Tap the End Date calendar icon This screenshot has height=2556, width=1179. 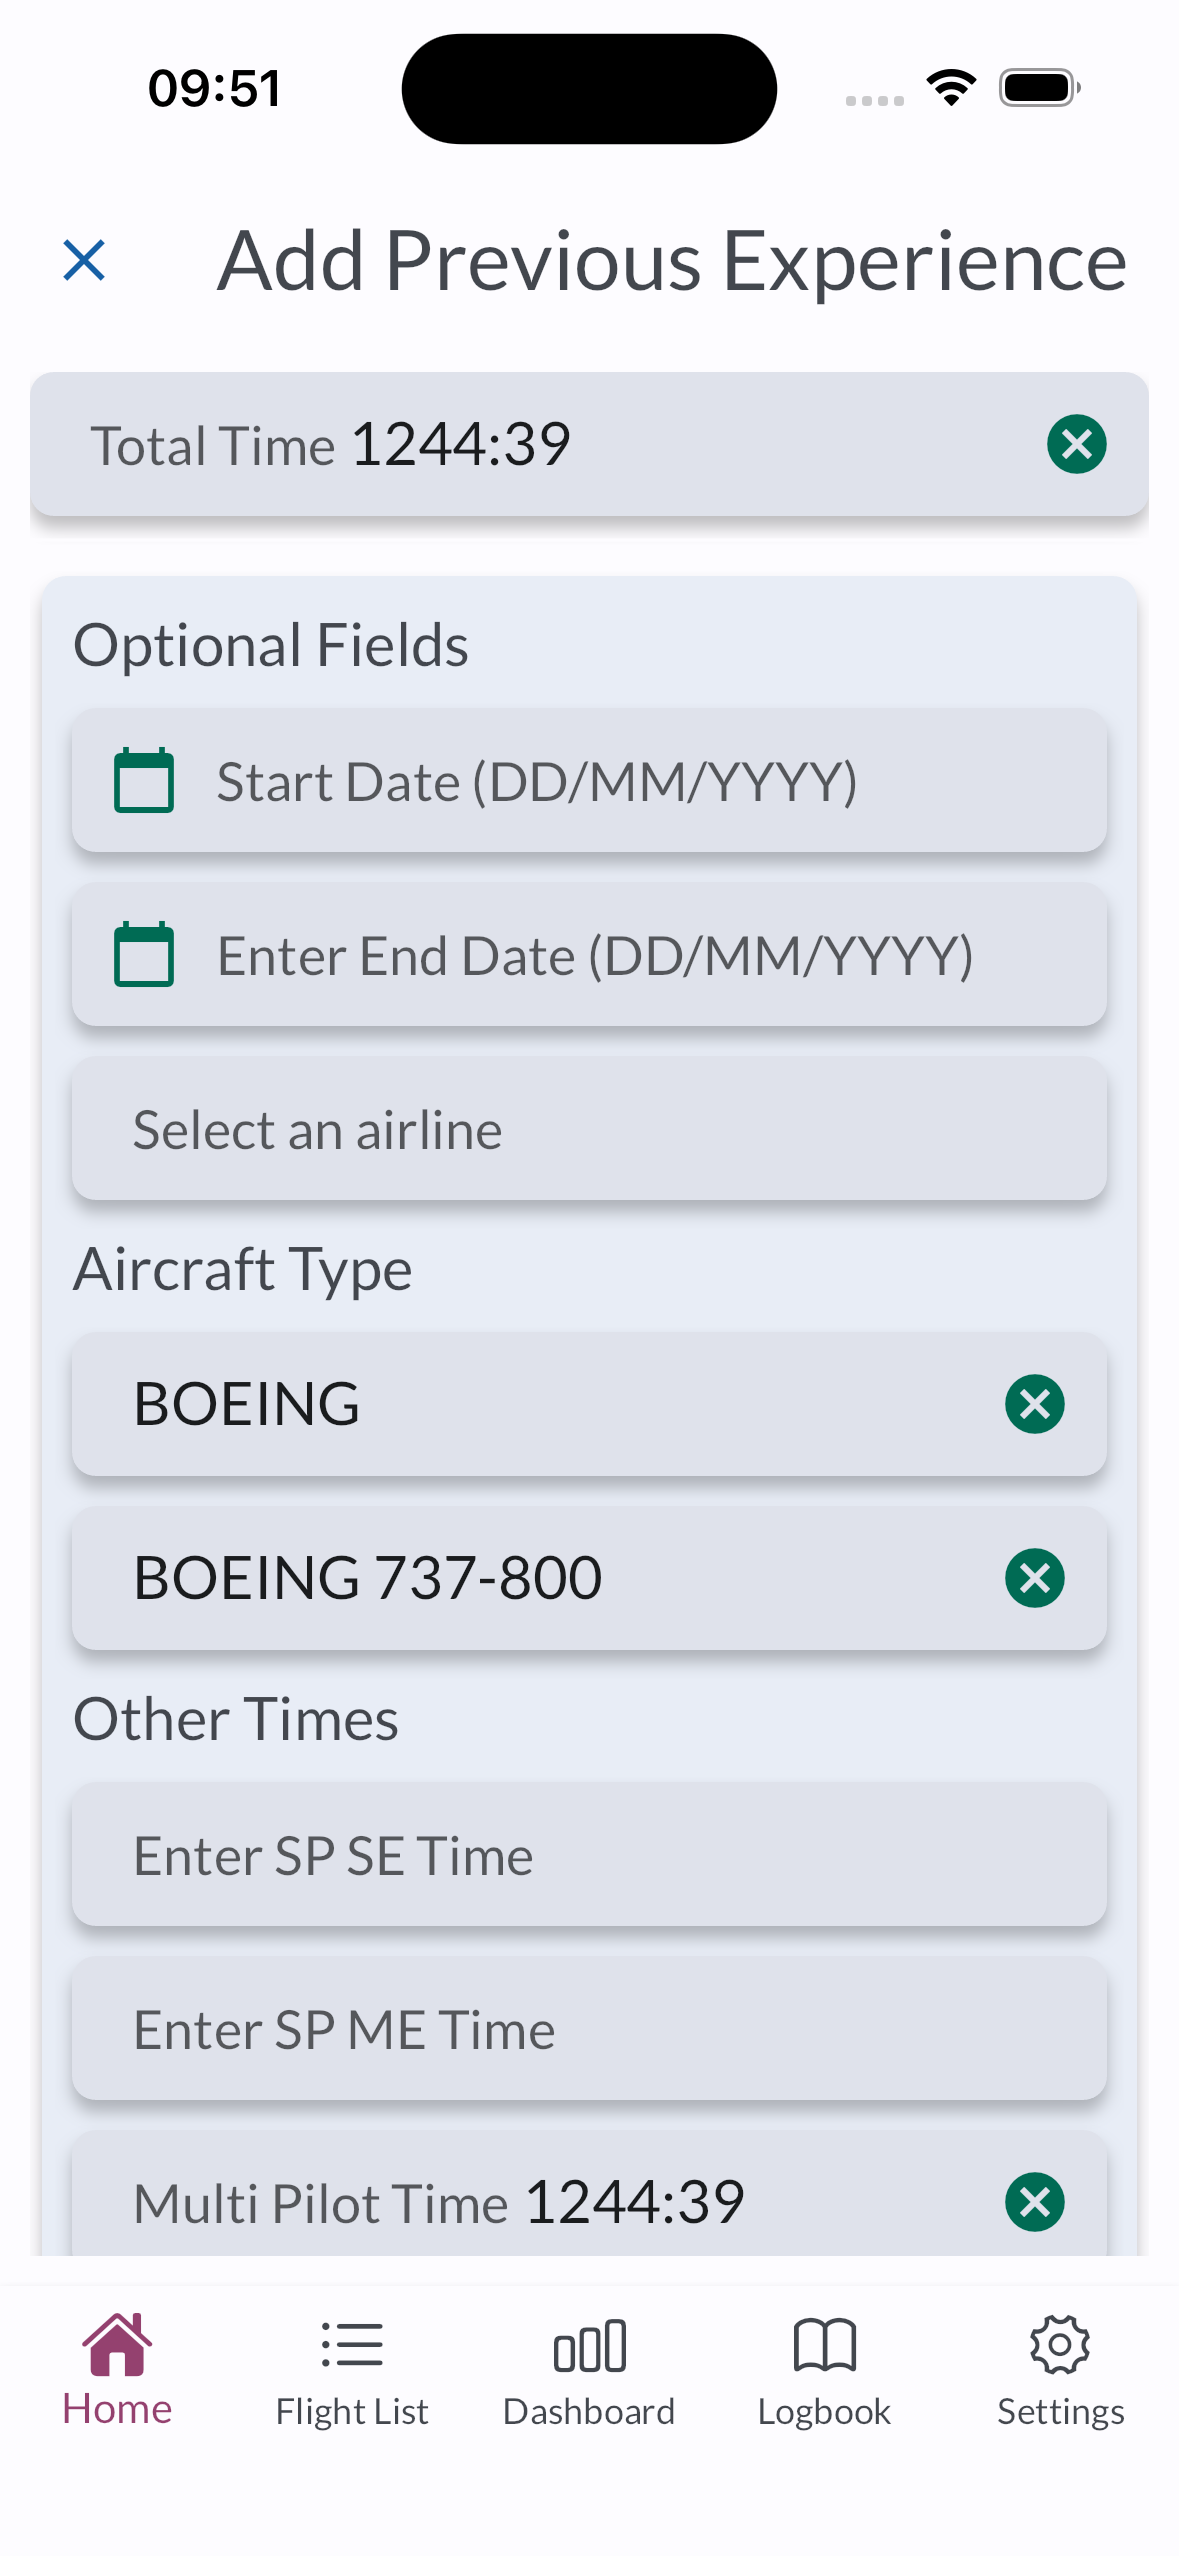144,955
